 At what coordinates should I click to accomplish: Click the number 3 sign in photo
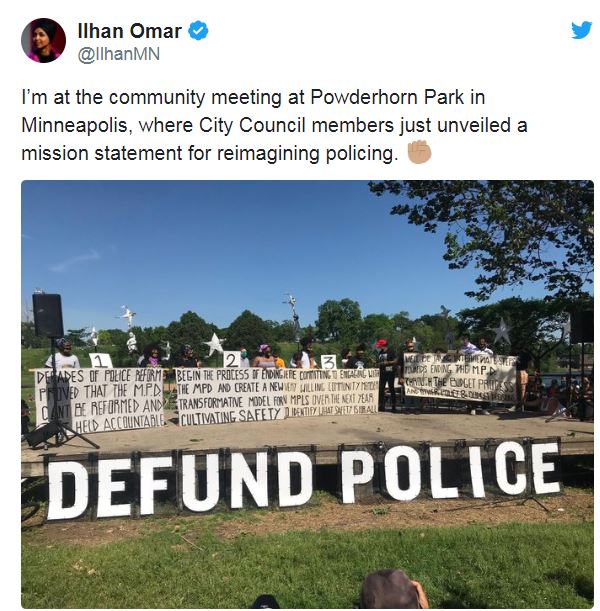click(x=328, y=362)
